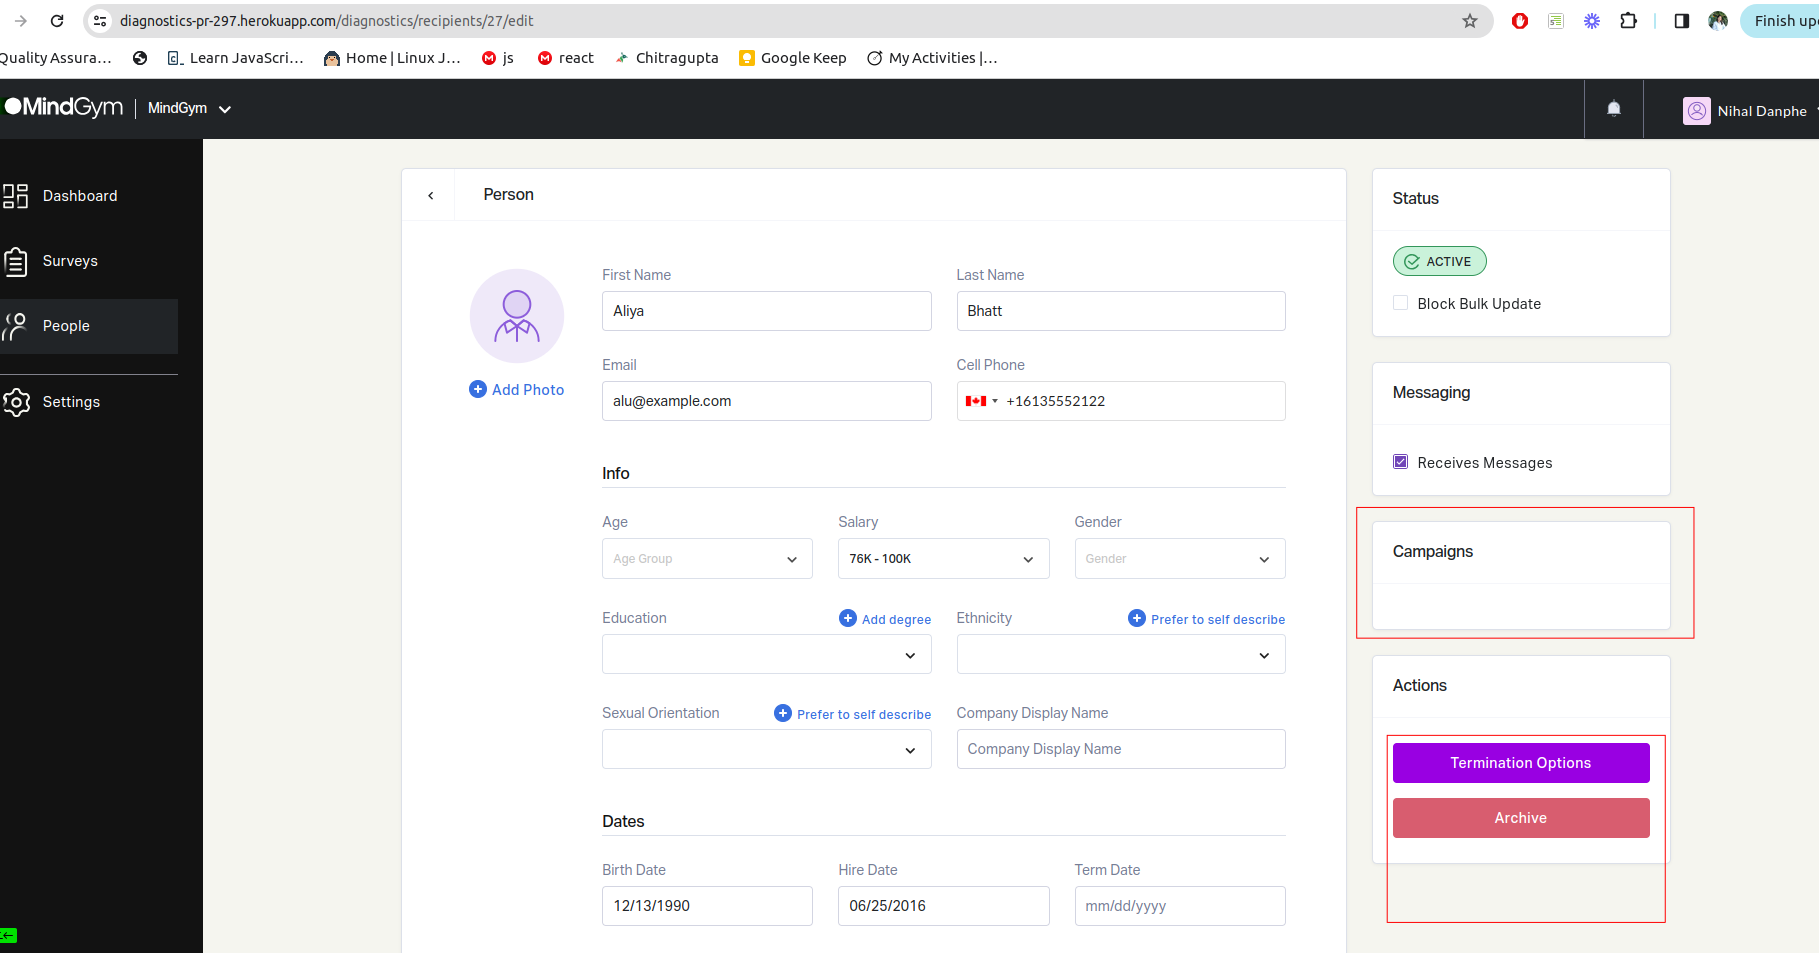Expand the Education dropdown
Viewport: 1819px width, 953px height.
point(766,655)
